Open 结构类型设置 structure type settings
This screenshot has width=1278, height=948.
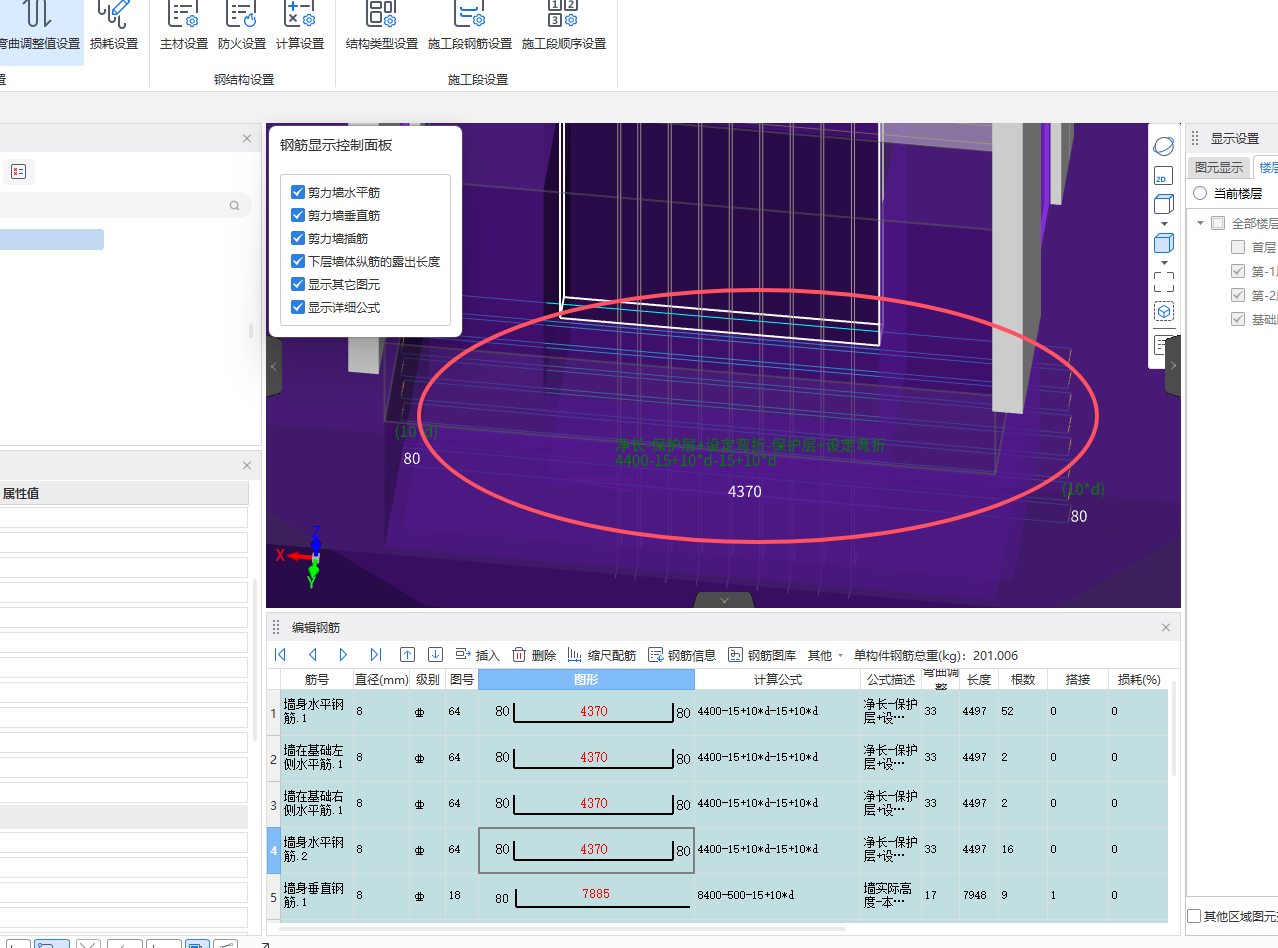pyautogui.click(x=382, y=27)
